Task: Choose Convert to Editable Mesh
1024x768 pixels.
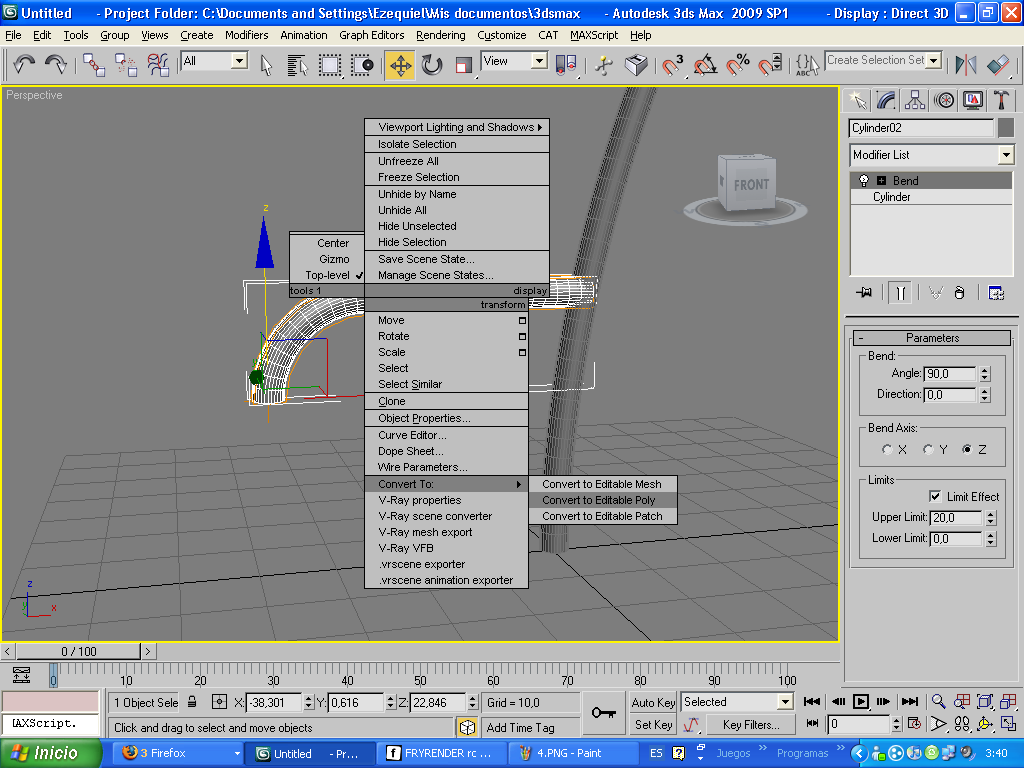Action: (x=603, y=484)
